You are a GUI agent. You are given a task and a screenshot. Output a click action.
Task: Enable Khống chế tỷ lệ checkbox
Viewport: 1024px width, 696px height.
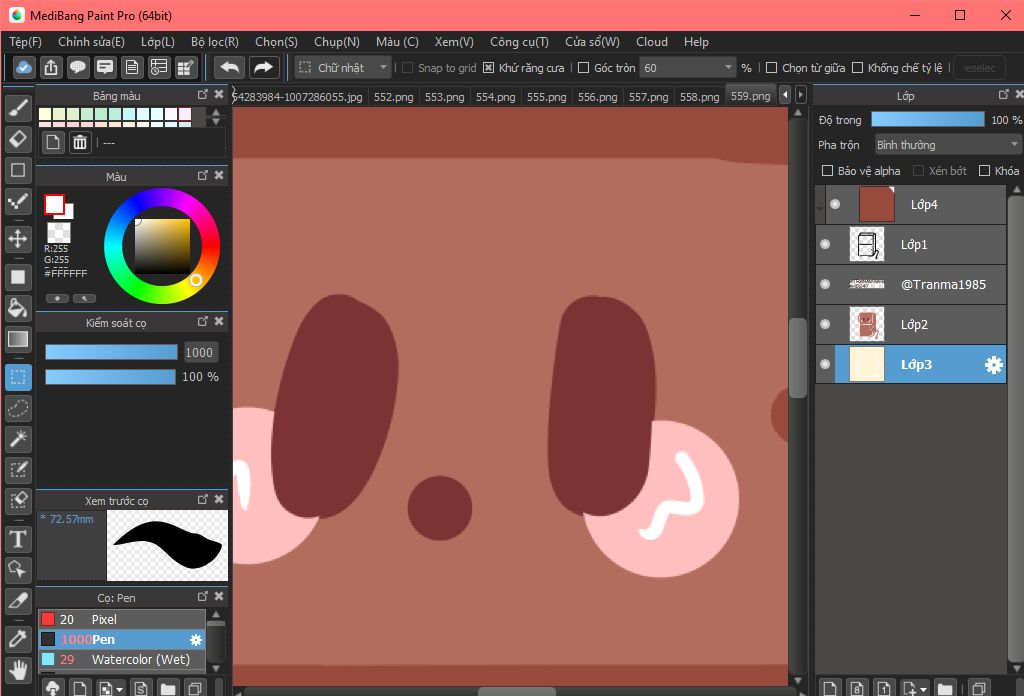pos(857,68)
